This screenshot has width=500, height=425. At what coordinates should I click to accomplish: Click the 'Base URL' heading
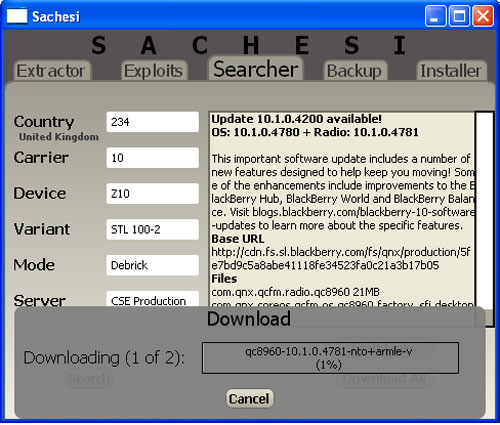(238, 239)
